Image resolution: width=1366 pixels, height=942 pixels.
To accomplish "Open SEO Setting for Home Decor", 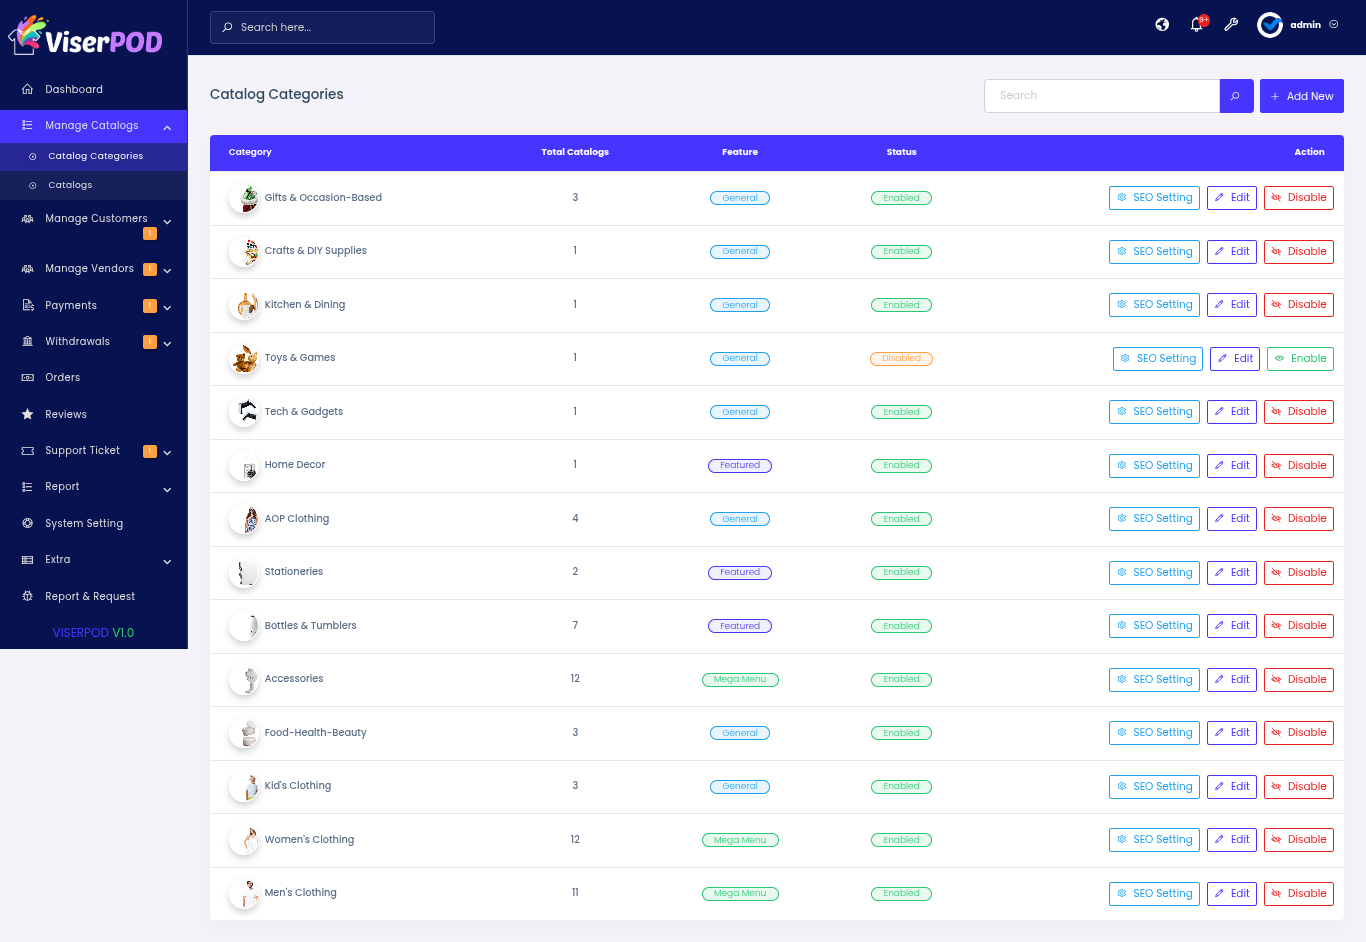I will pyautogui.click(x=1154, y=466).
